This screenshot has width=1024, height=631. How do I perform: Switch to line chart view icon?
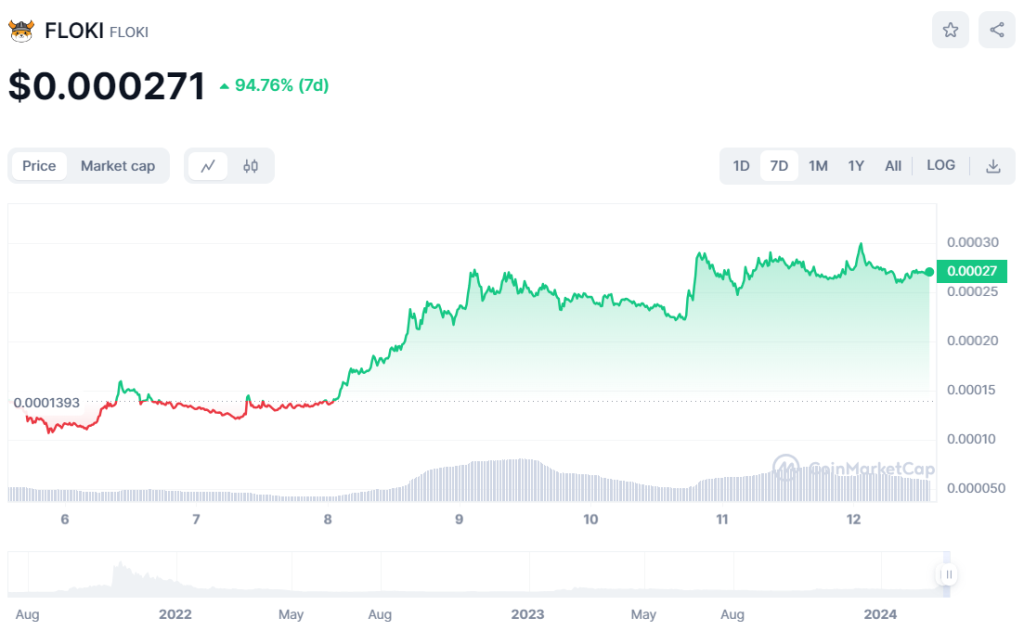[x=208, y=166]
